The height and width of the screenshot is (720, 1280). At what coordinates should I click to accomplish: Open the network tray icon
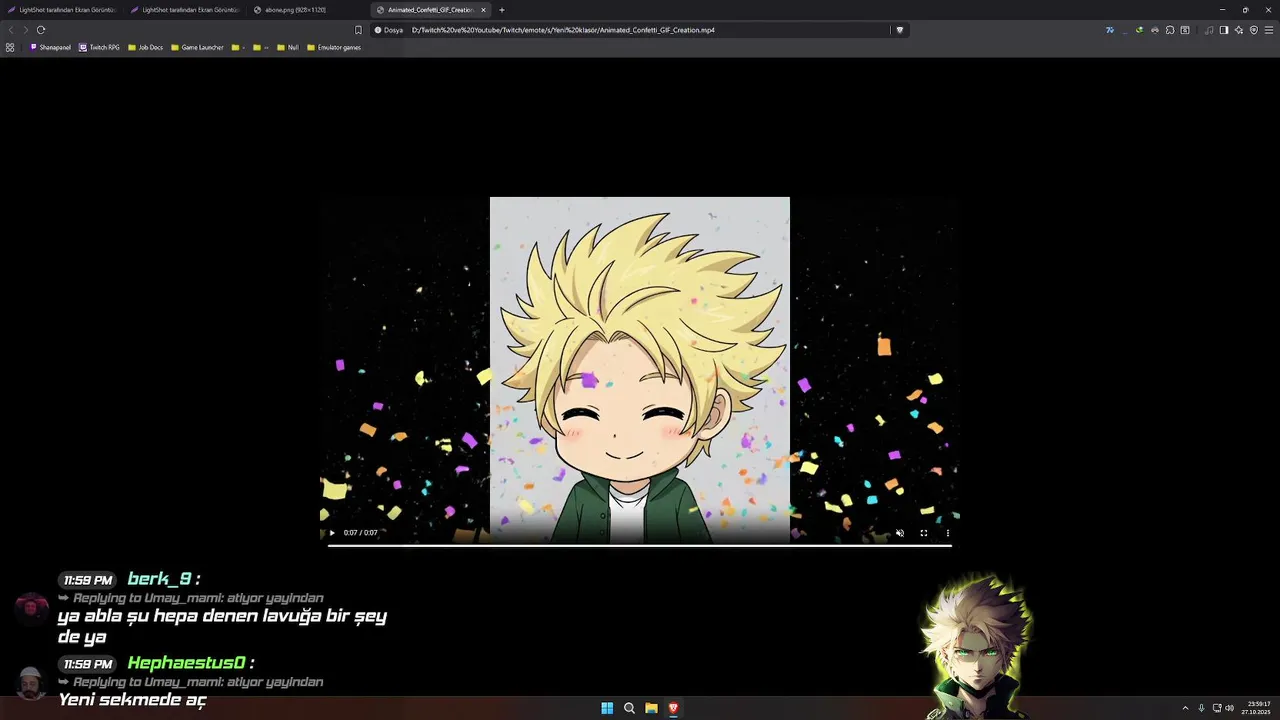pos(1216,708)
